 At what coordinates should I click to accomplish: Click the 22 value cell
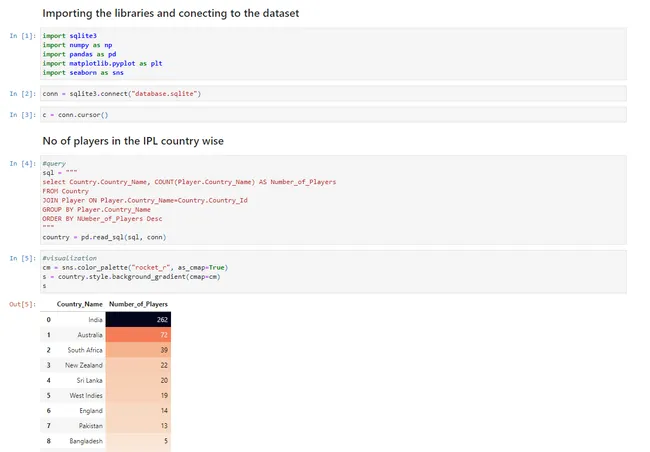coord(138,365)
